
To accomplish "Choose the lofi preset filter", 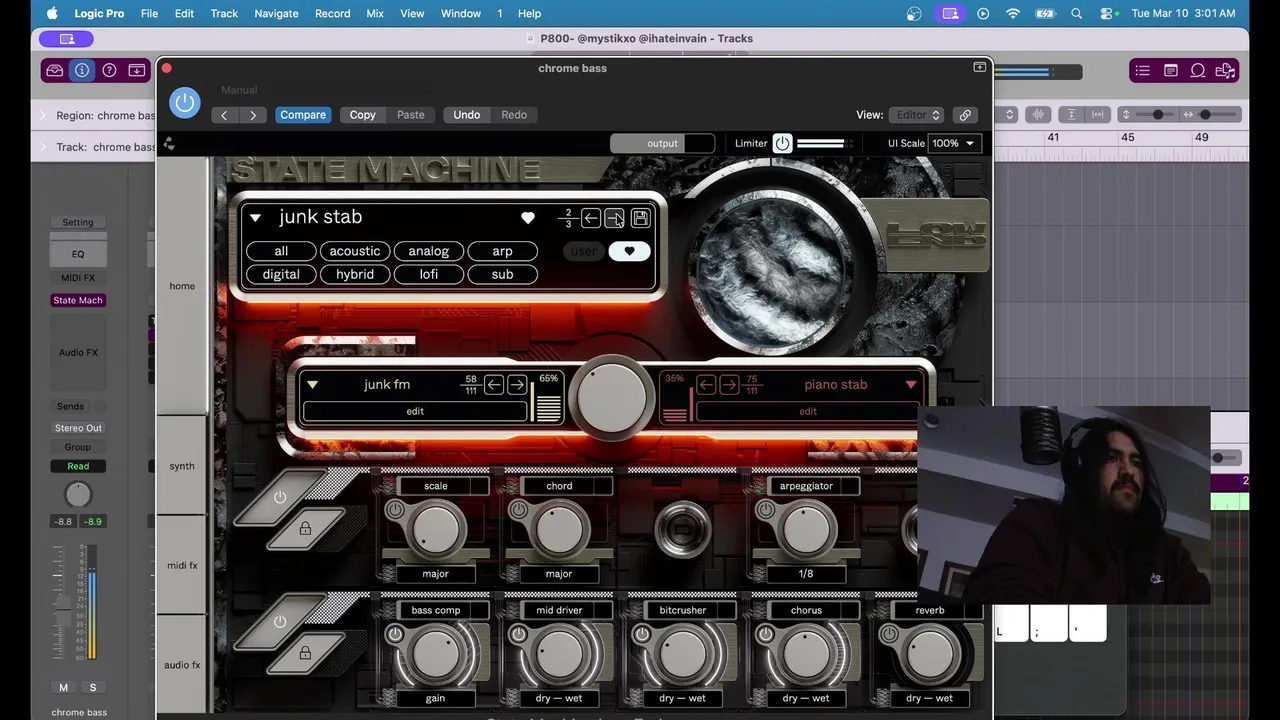I will pyautogui.click(x=429, y=274).
